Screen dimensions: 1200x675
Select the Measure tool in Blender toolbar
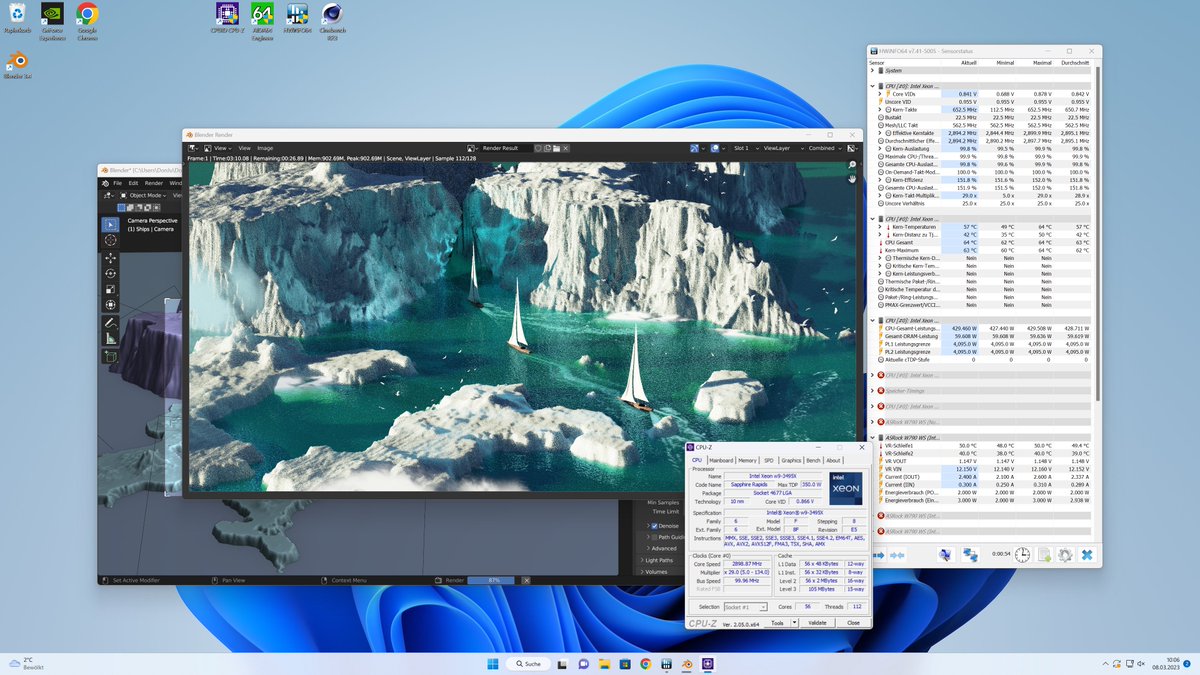[110, 339]
